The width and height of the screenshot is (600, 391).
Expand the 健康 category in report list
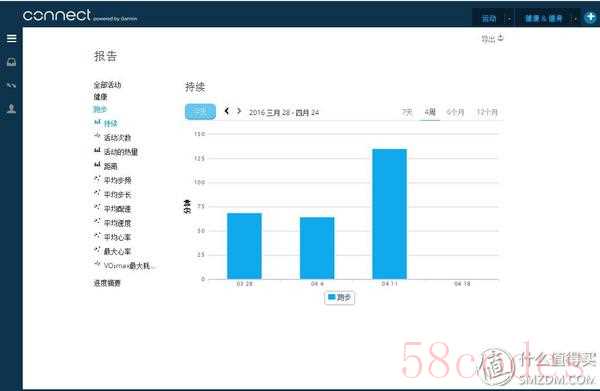click(x=101, y=97)
